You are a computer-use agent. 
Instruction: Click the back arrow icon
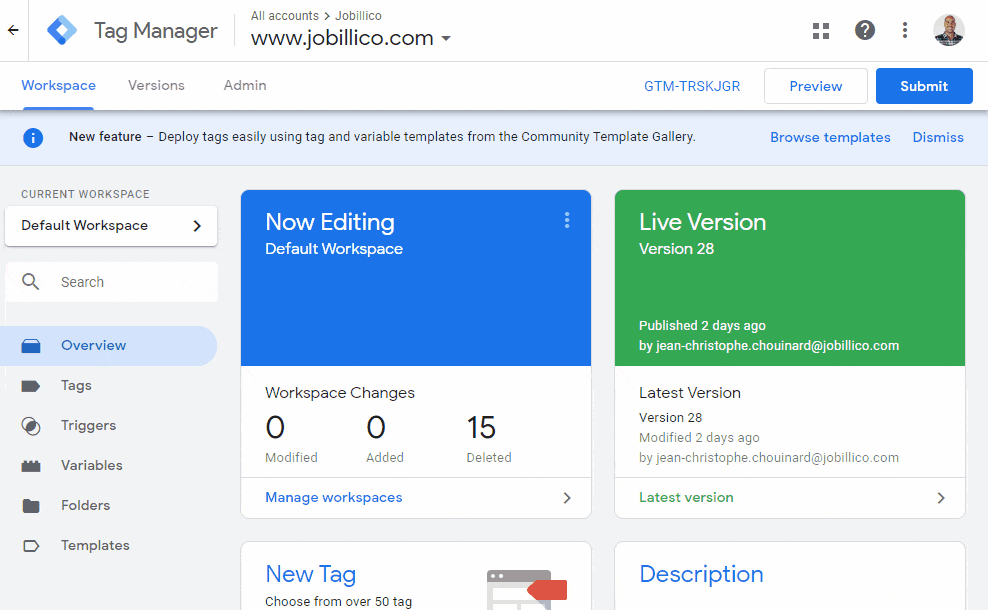pyautogui.click(x=13, y=30)
